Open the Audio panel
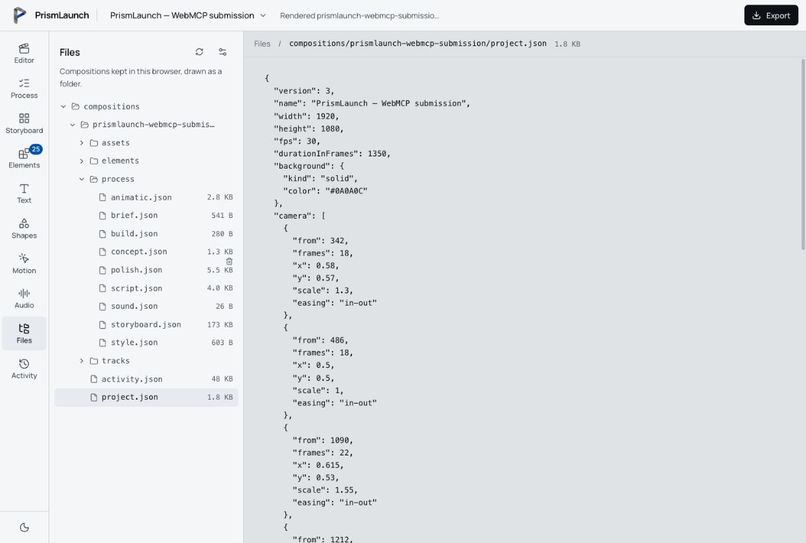The image size is (806, 543). [x=24, y=298]
